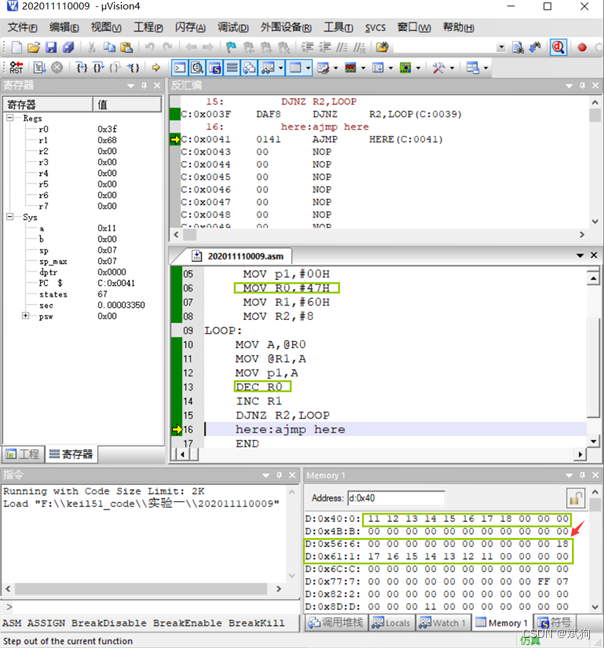Switch to the 工程 tab
The height and width of the screenshot is (649, 605).
[24, 454]
